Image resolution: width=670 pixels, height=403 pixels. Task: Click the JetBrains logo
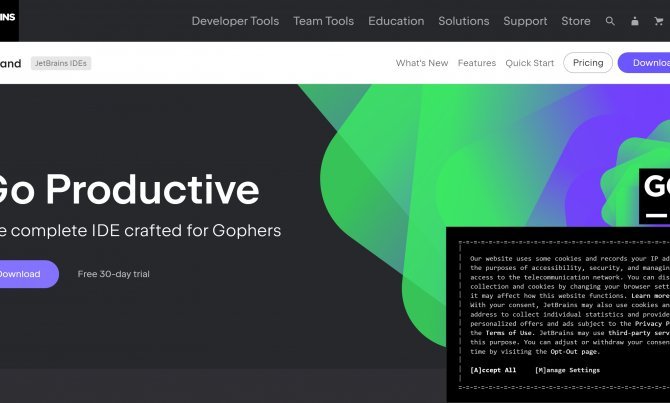click(x=9, y=20)
